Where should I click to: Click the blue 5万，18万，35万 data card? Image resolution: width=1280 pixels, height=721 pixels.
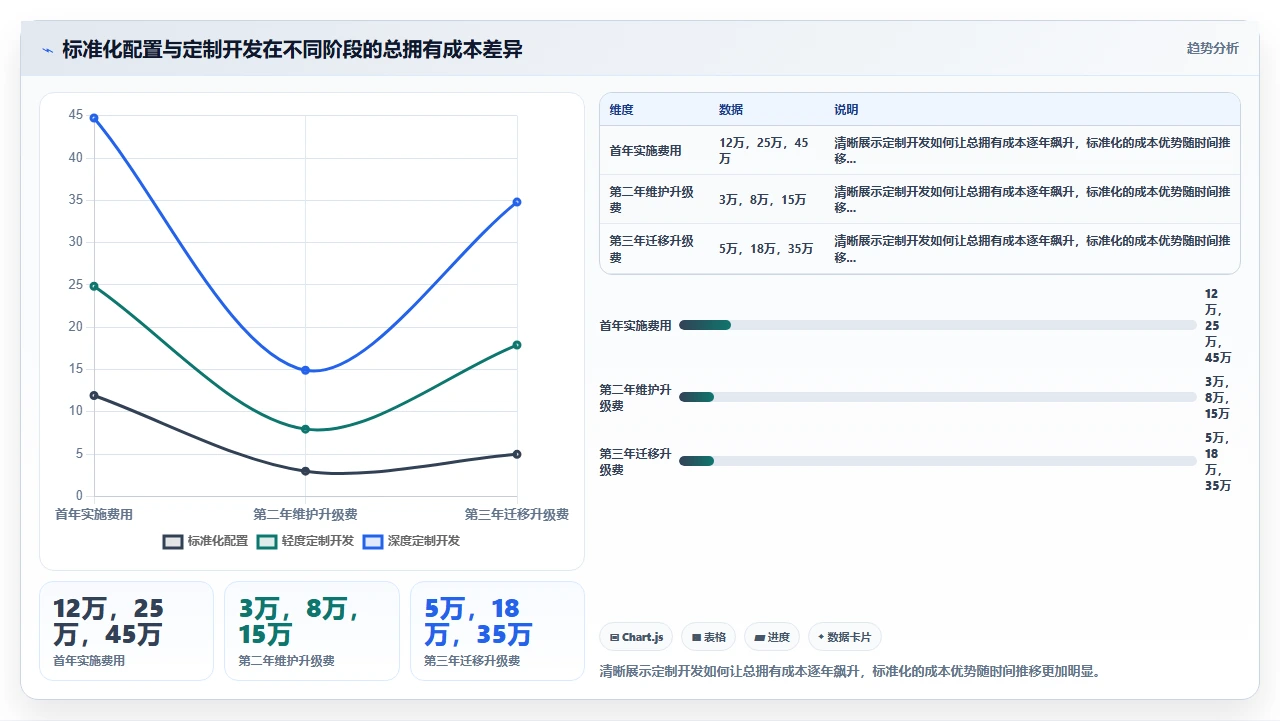tap(497, 631)
